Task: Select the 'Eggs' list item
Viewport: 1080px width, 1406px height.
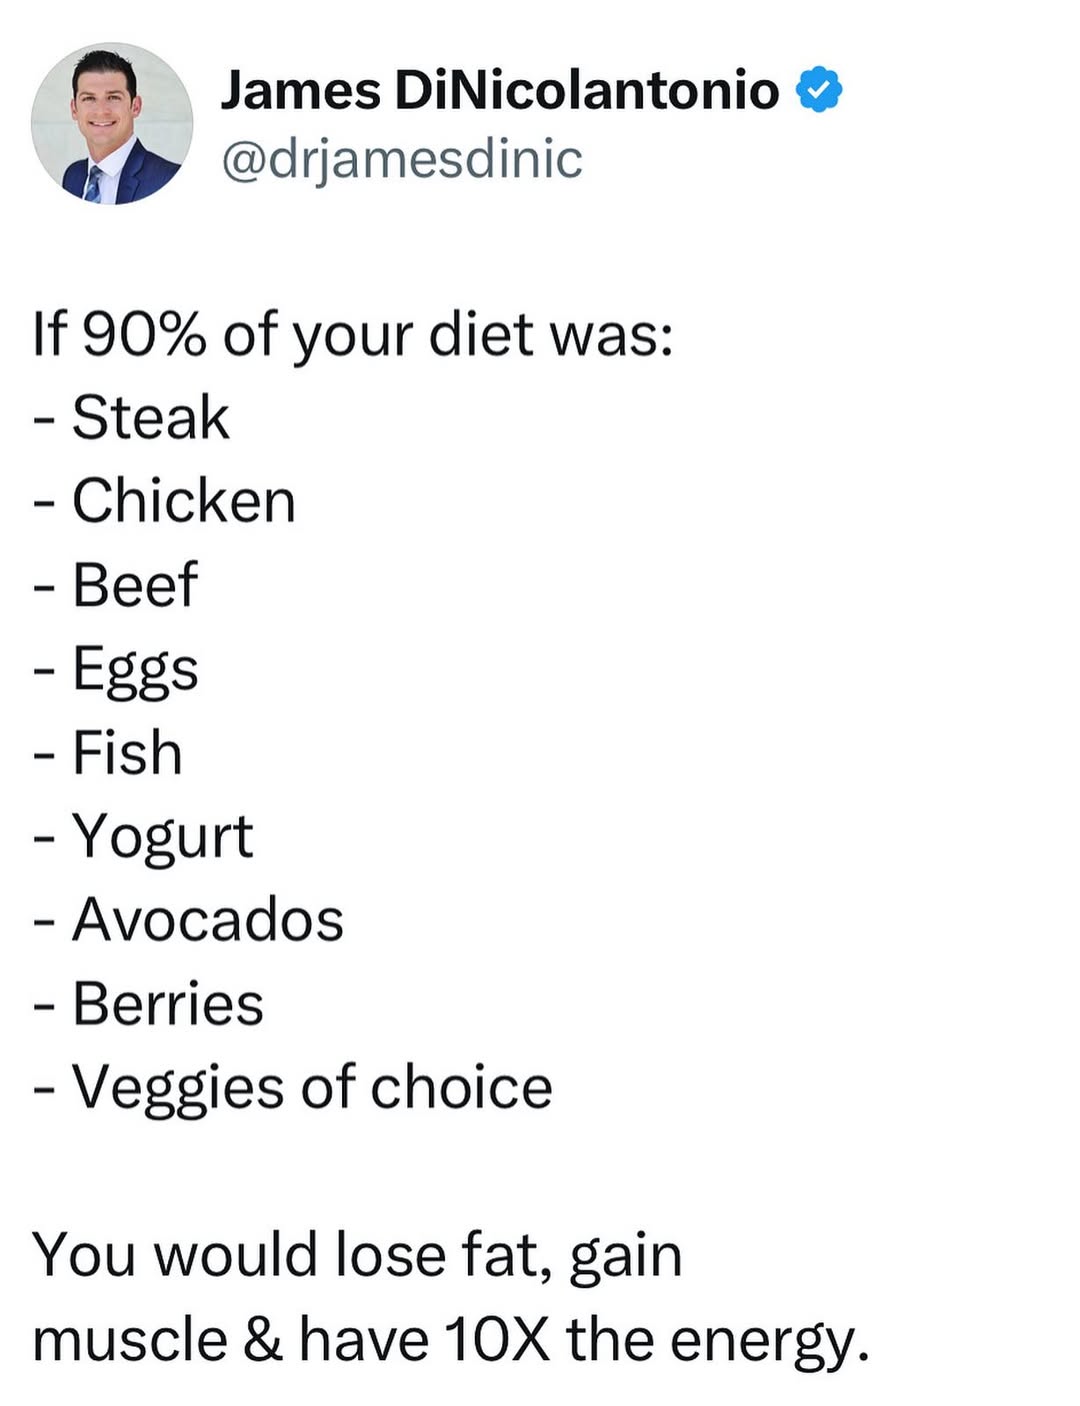Action: 115,670
